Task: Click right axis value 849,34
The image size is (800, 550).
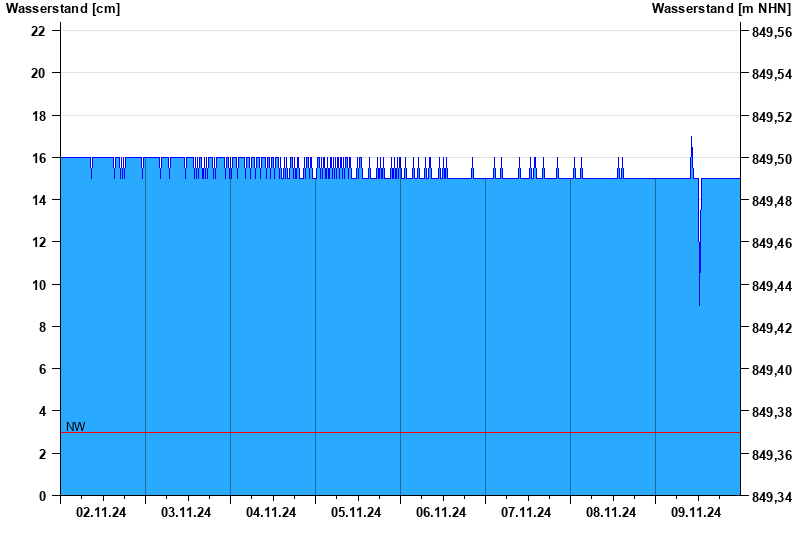Action: click(772, 497)
